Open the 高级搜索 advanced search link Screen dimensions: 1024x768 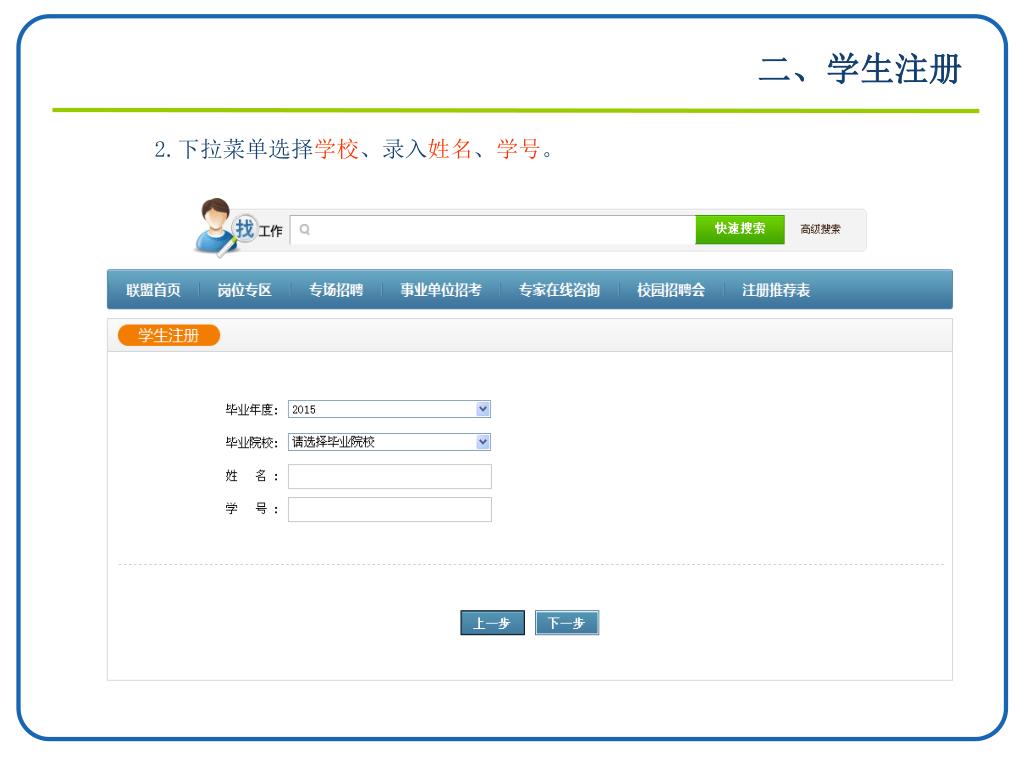pos(820,229)
